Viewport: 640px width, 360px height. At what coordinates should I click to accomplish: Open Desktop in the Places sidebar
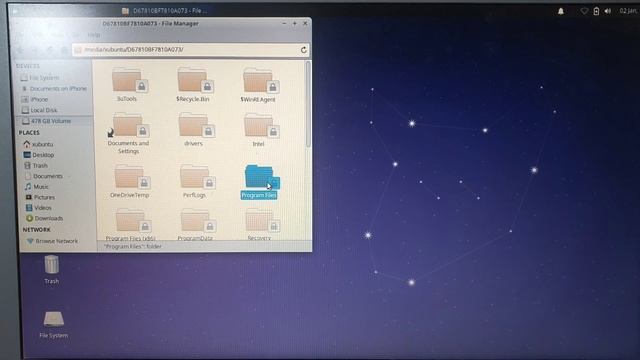click(39, 155)
